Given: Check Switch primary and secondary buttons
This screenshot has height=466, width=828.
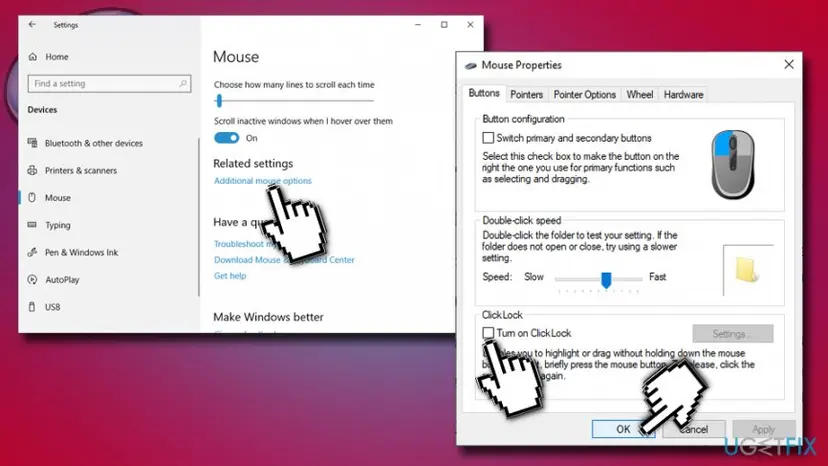Looking at the screenshot, I should 488,138.
